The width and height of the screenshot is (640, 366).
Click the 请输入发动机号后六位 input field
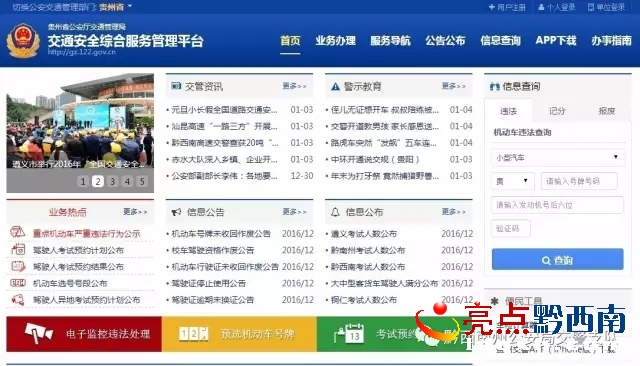(x=558, y=205)
